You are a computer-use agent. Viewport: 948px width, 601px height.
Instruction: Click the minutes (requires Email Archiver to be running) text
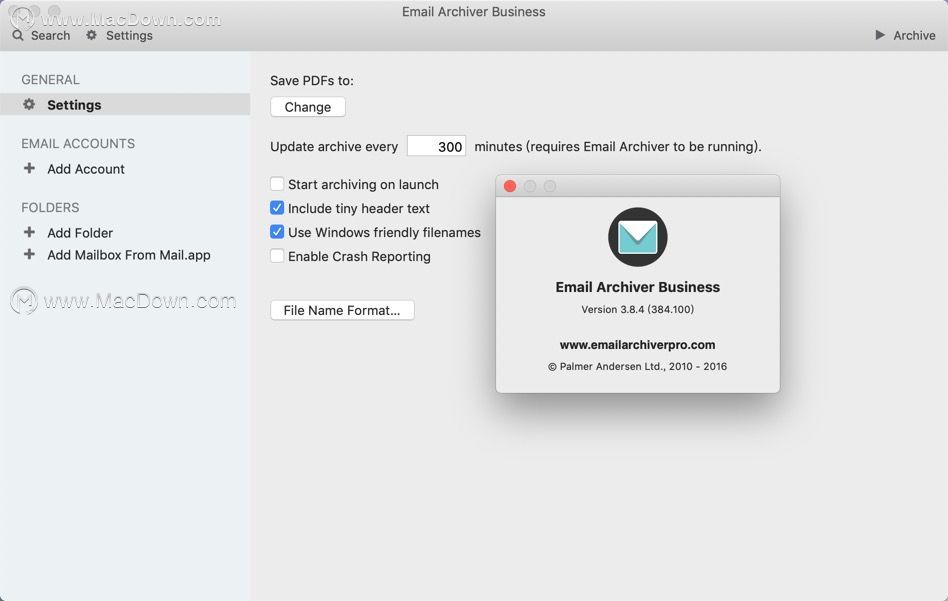click(x=617, y=147)
